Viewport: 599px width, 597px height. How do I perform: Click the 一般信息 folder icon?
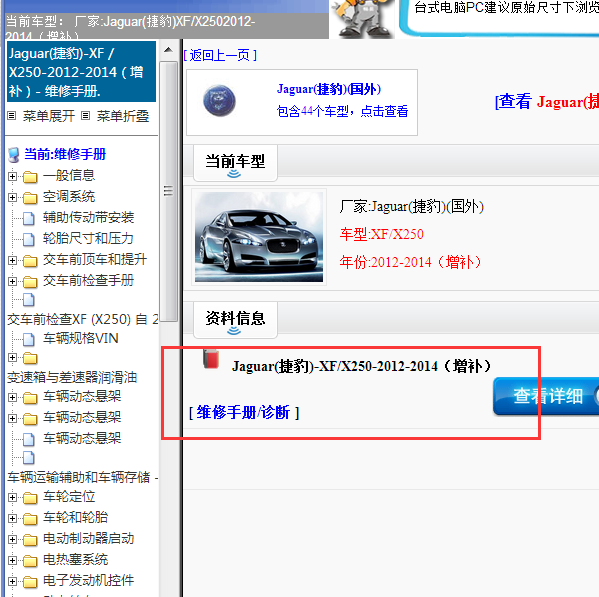(30, 177)
